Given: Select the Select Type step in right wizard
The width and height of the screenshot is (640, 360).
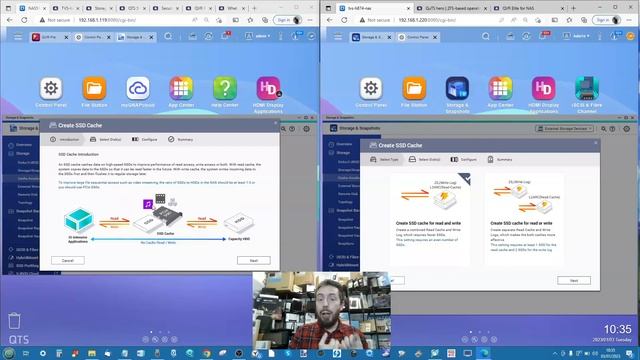Looking at the screenshot, I should 384,160.
